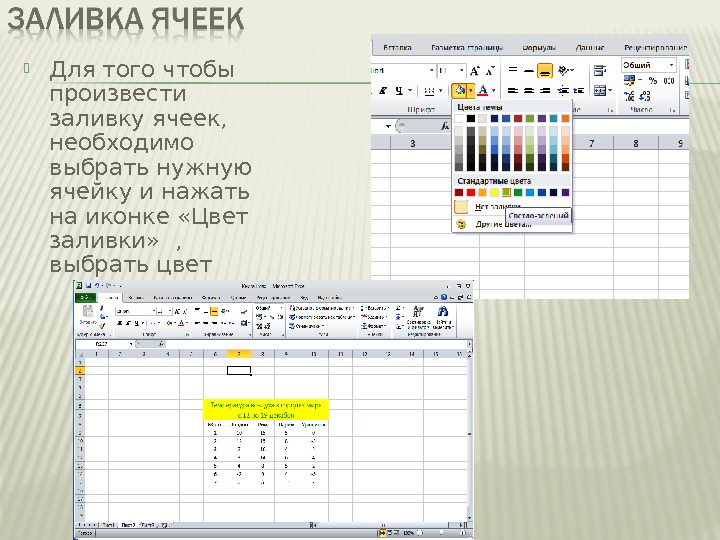Click the Borders icon in upper ribbon
The width and height of the screenshot is (720, 540).
(429, 90)
